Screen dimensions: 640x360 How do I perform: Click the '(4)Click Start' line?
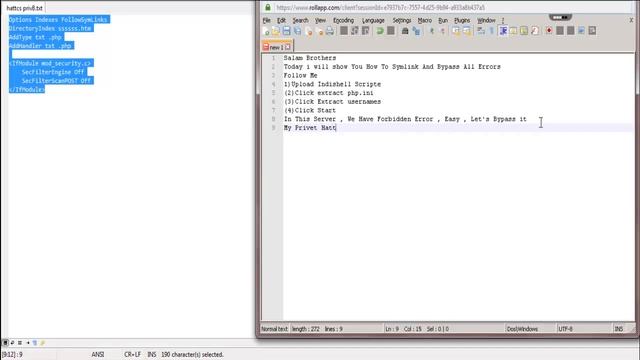(x=310, y=110)
